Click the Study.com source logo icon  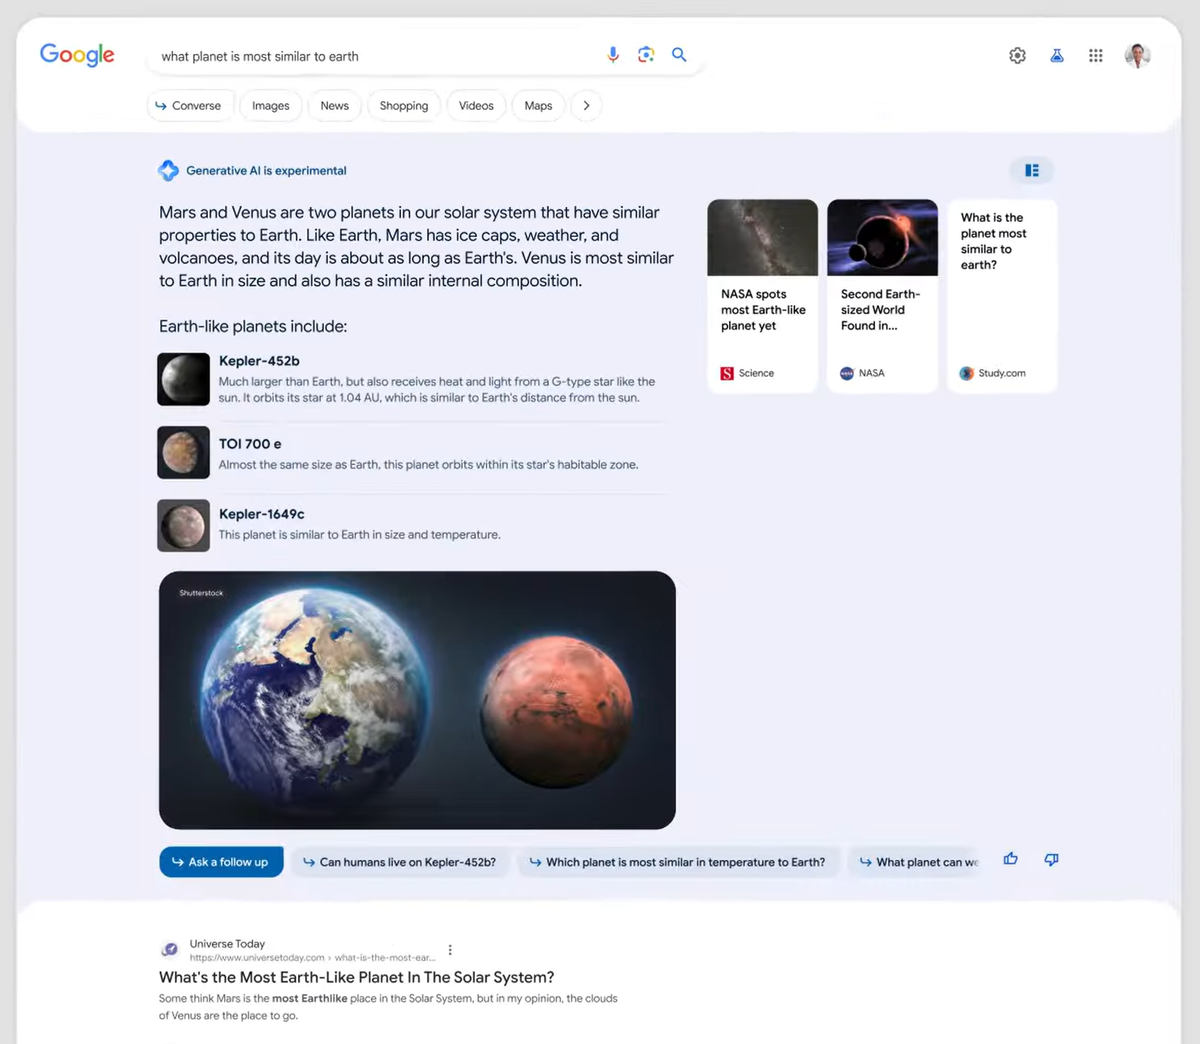click(x=966, y=373)
